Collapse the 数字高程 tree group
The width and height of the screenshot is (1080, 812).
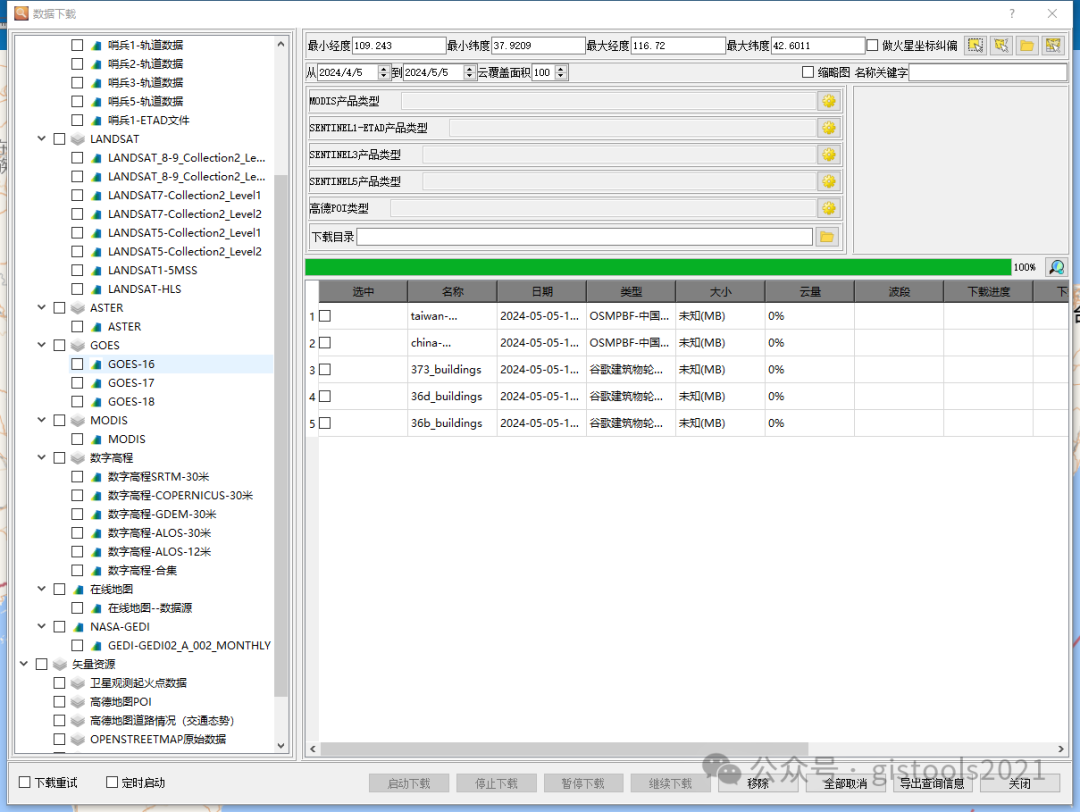click(x=41, y=458)
